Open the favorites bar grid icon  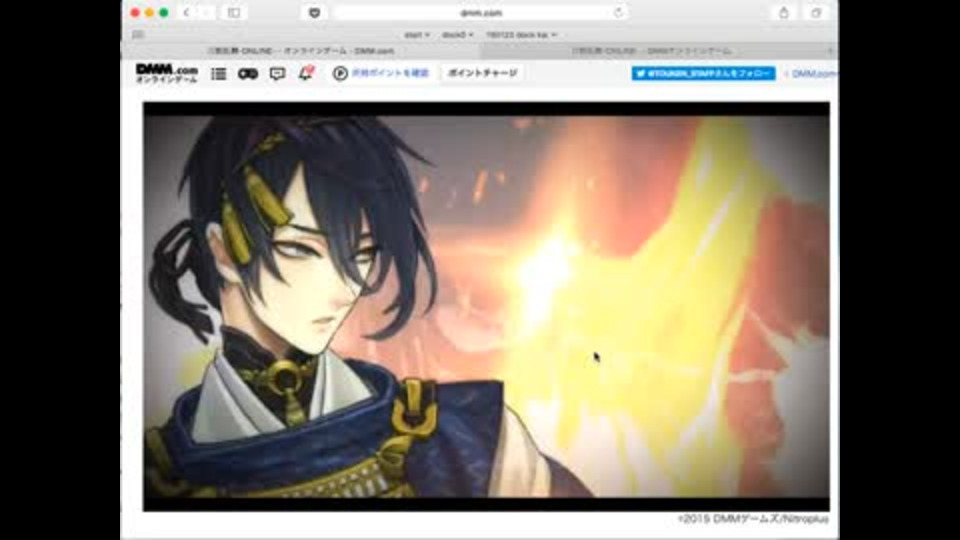pyautogui.click(x=138, y=34)
